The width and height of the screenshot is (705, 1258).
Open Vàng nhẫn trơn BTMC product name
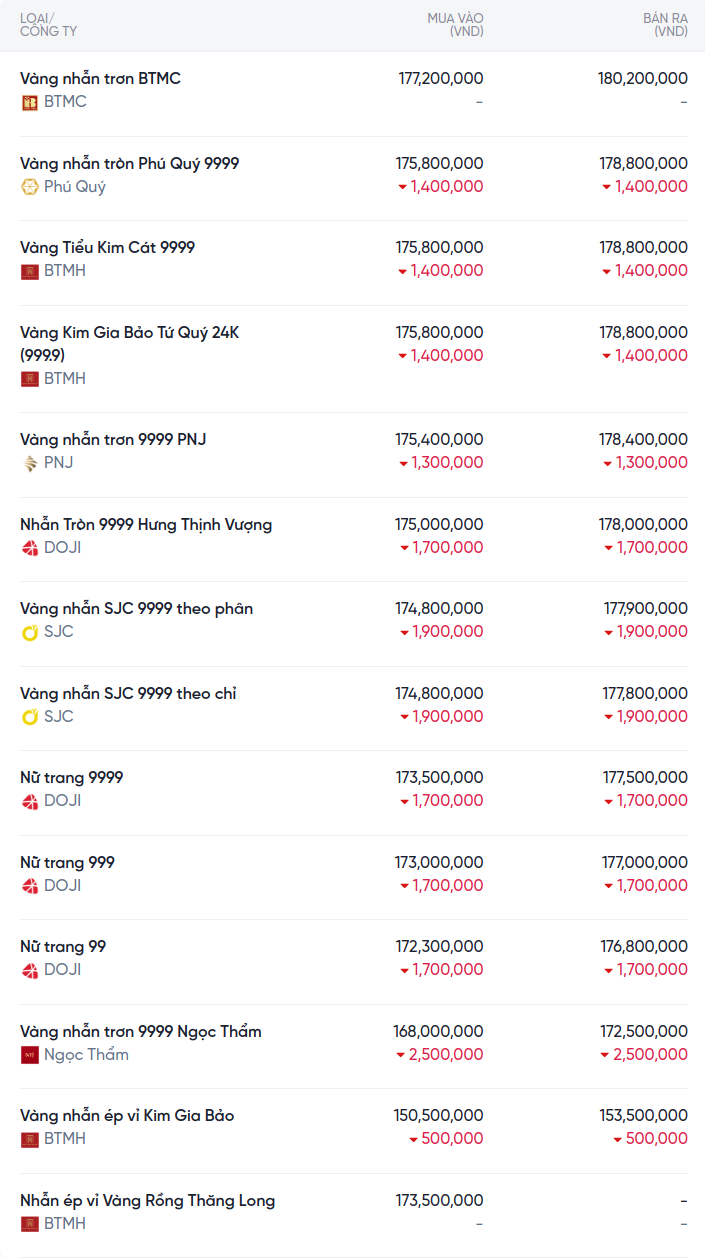pyautogui.click(x=100, y=79)
